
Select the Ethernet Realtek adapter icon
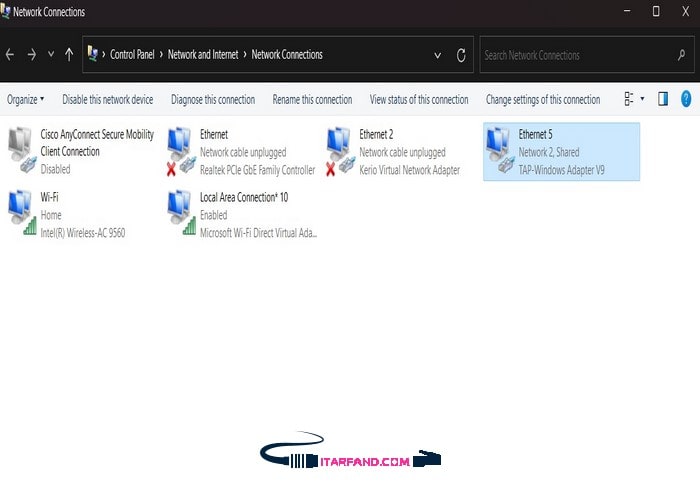click(180, 150)
